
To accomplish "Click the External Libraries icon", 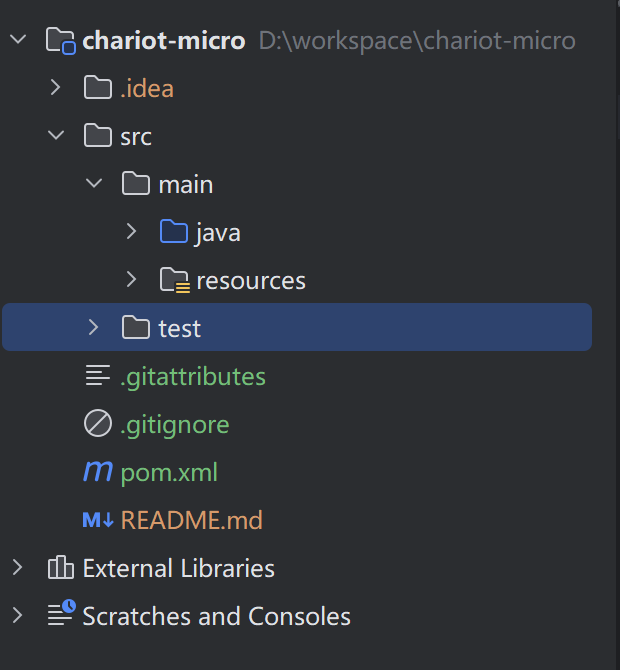I will coord(61,567).
